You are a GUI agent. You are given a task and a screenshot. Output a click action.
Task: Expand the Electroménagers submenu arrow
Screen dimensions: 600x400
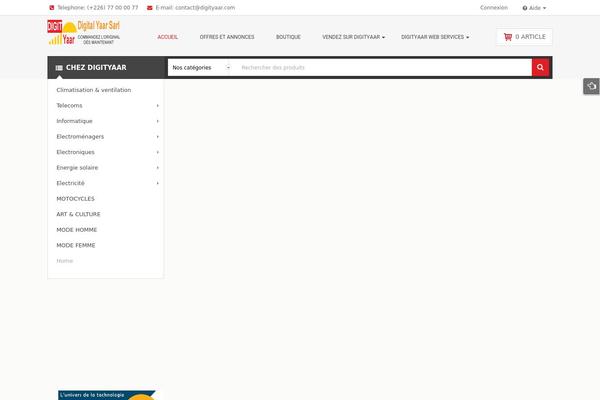click(157, 137)
